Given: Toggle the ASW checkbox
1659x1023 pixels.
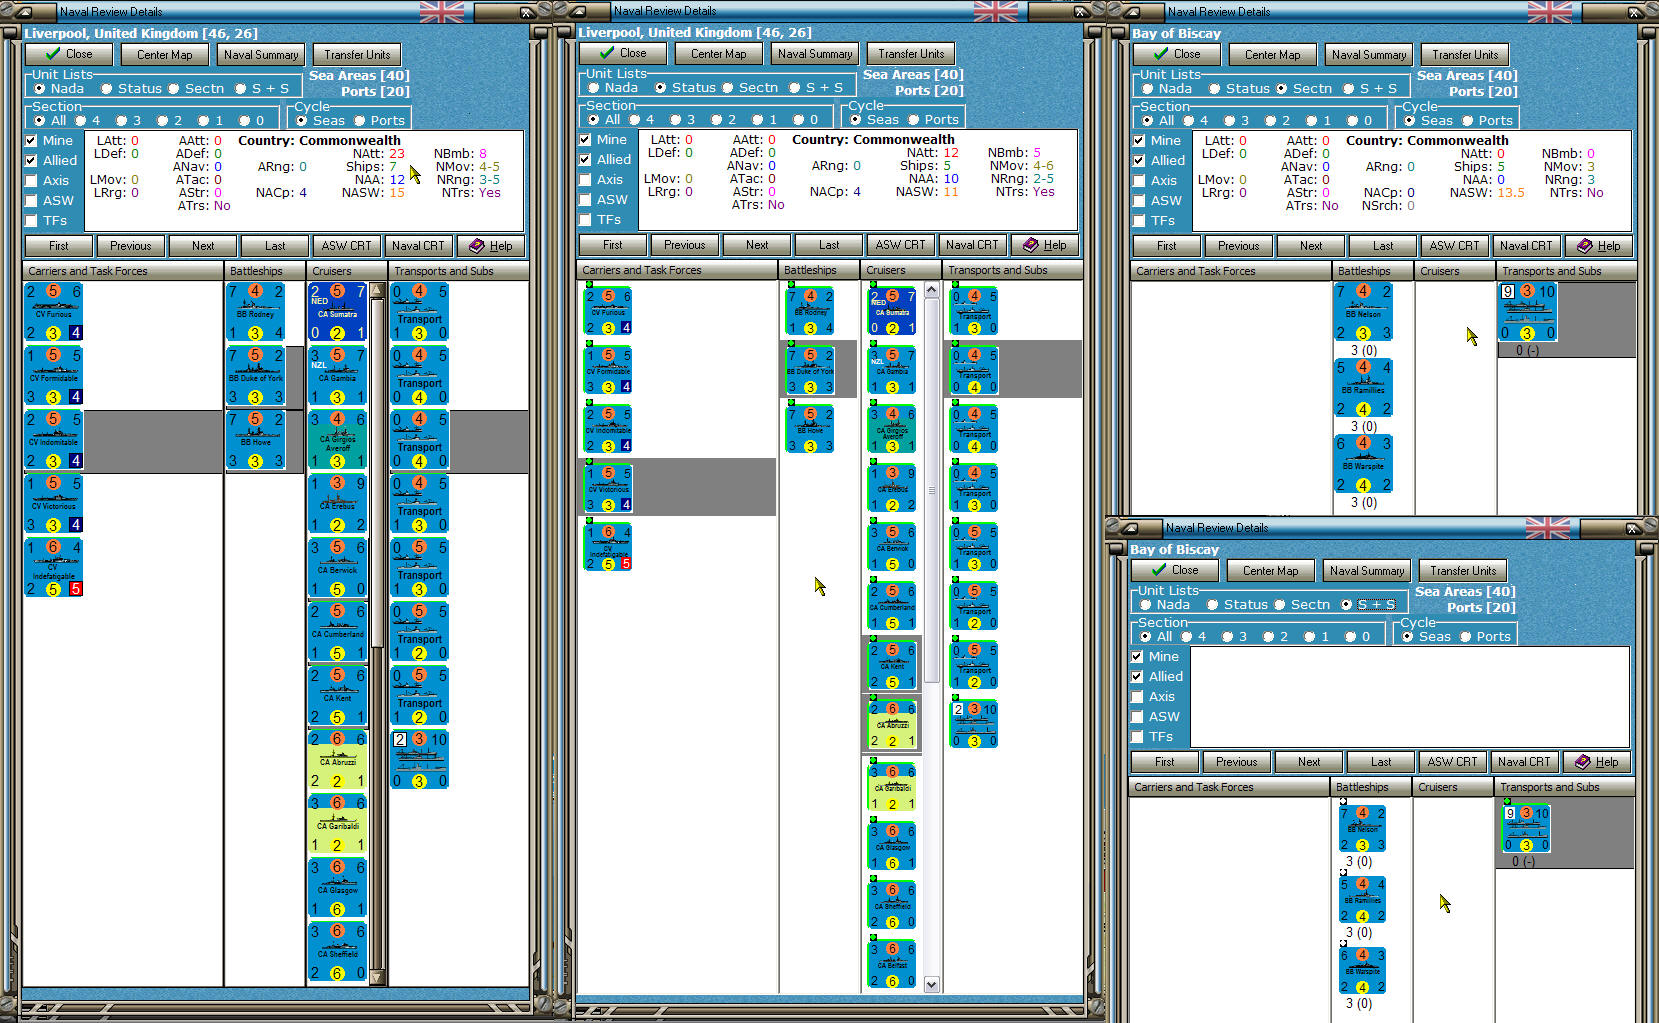Looking at the screenshot, I should coord(31,200).
